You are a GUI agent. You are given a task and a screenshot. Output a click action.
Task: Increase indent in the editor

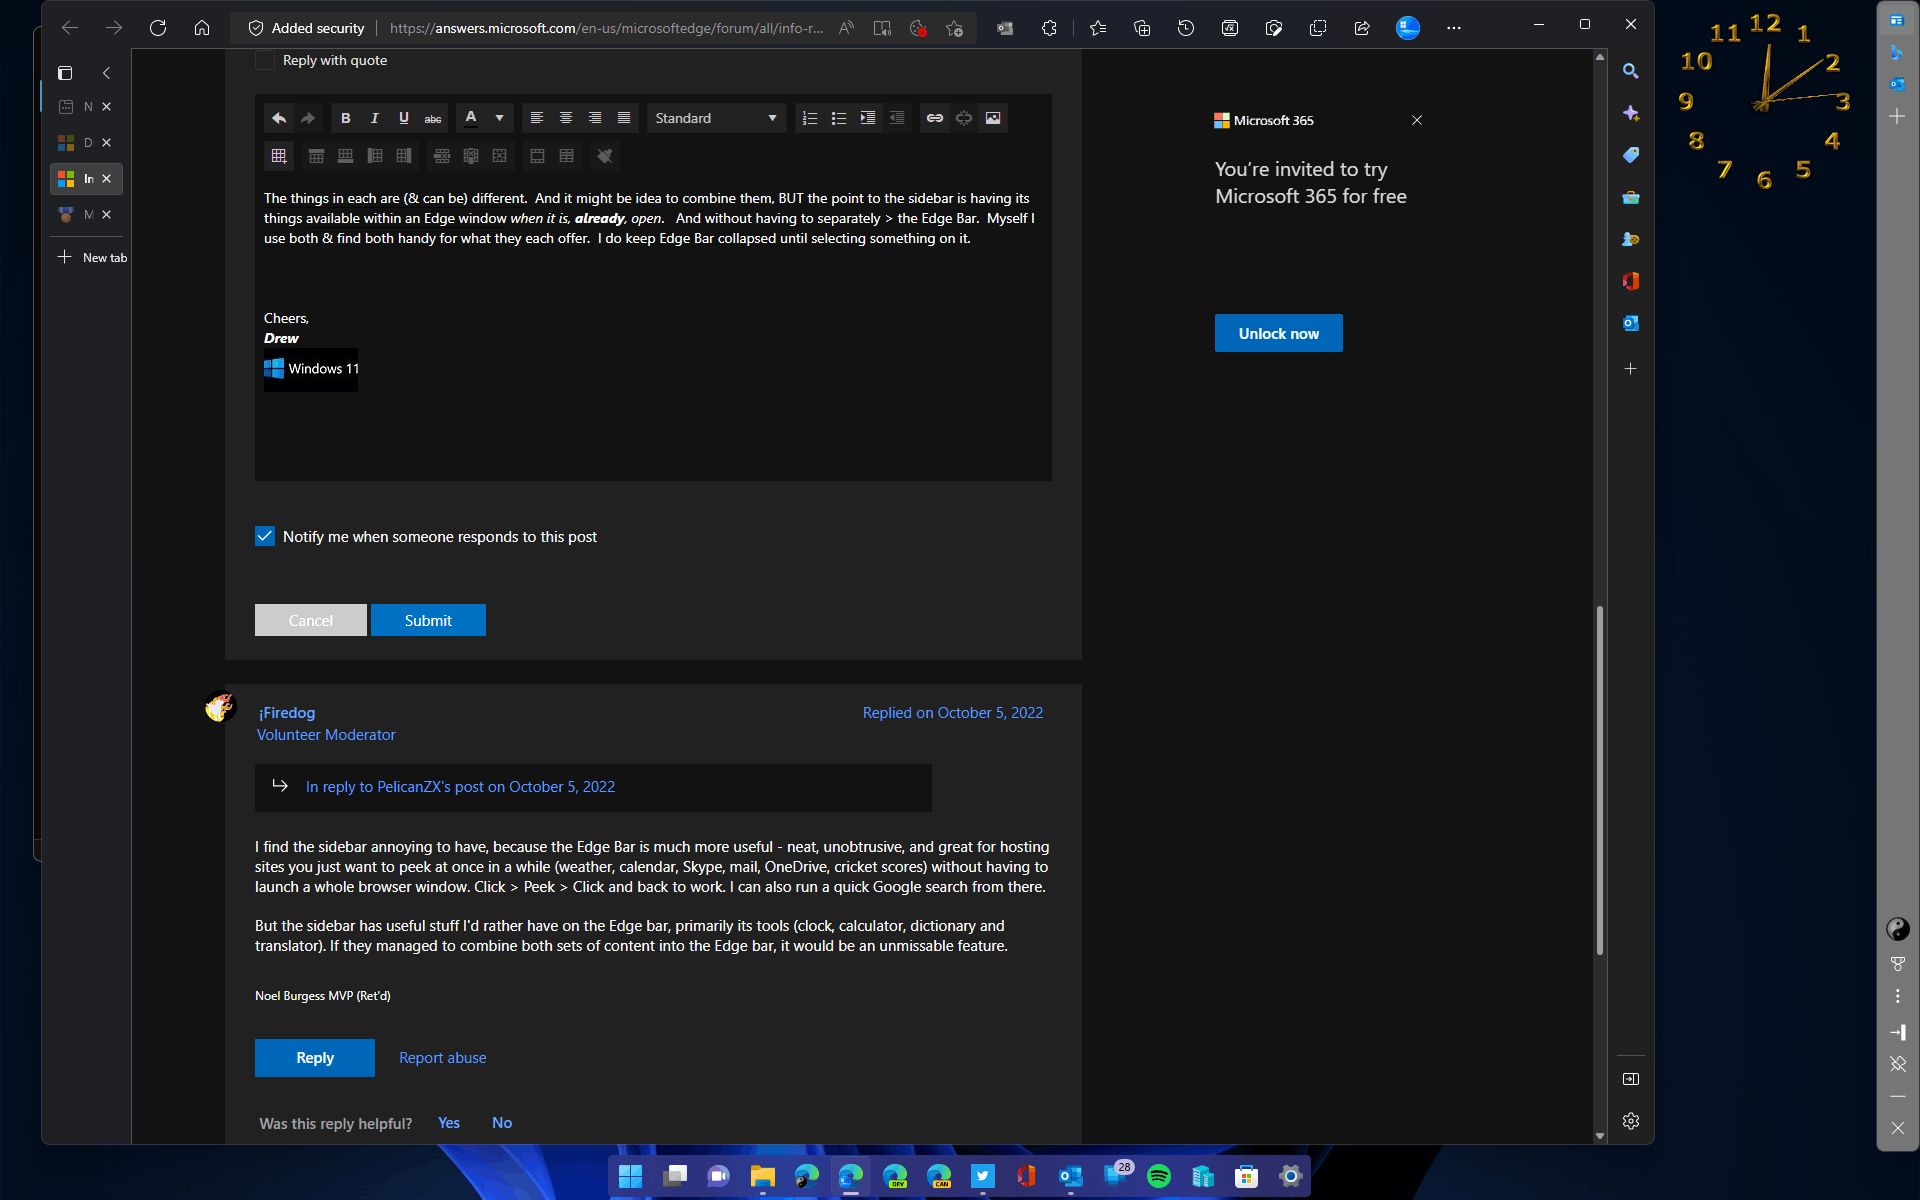868,118
